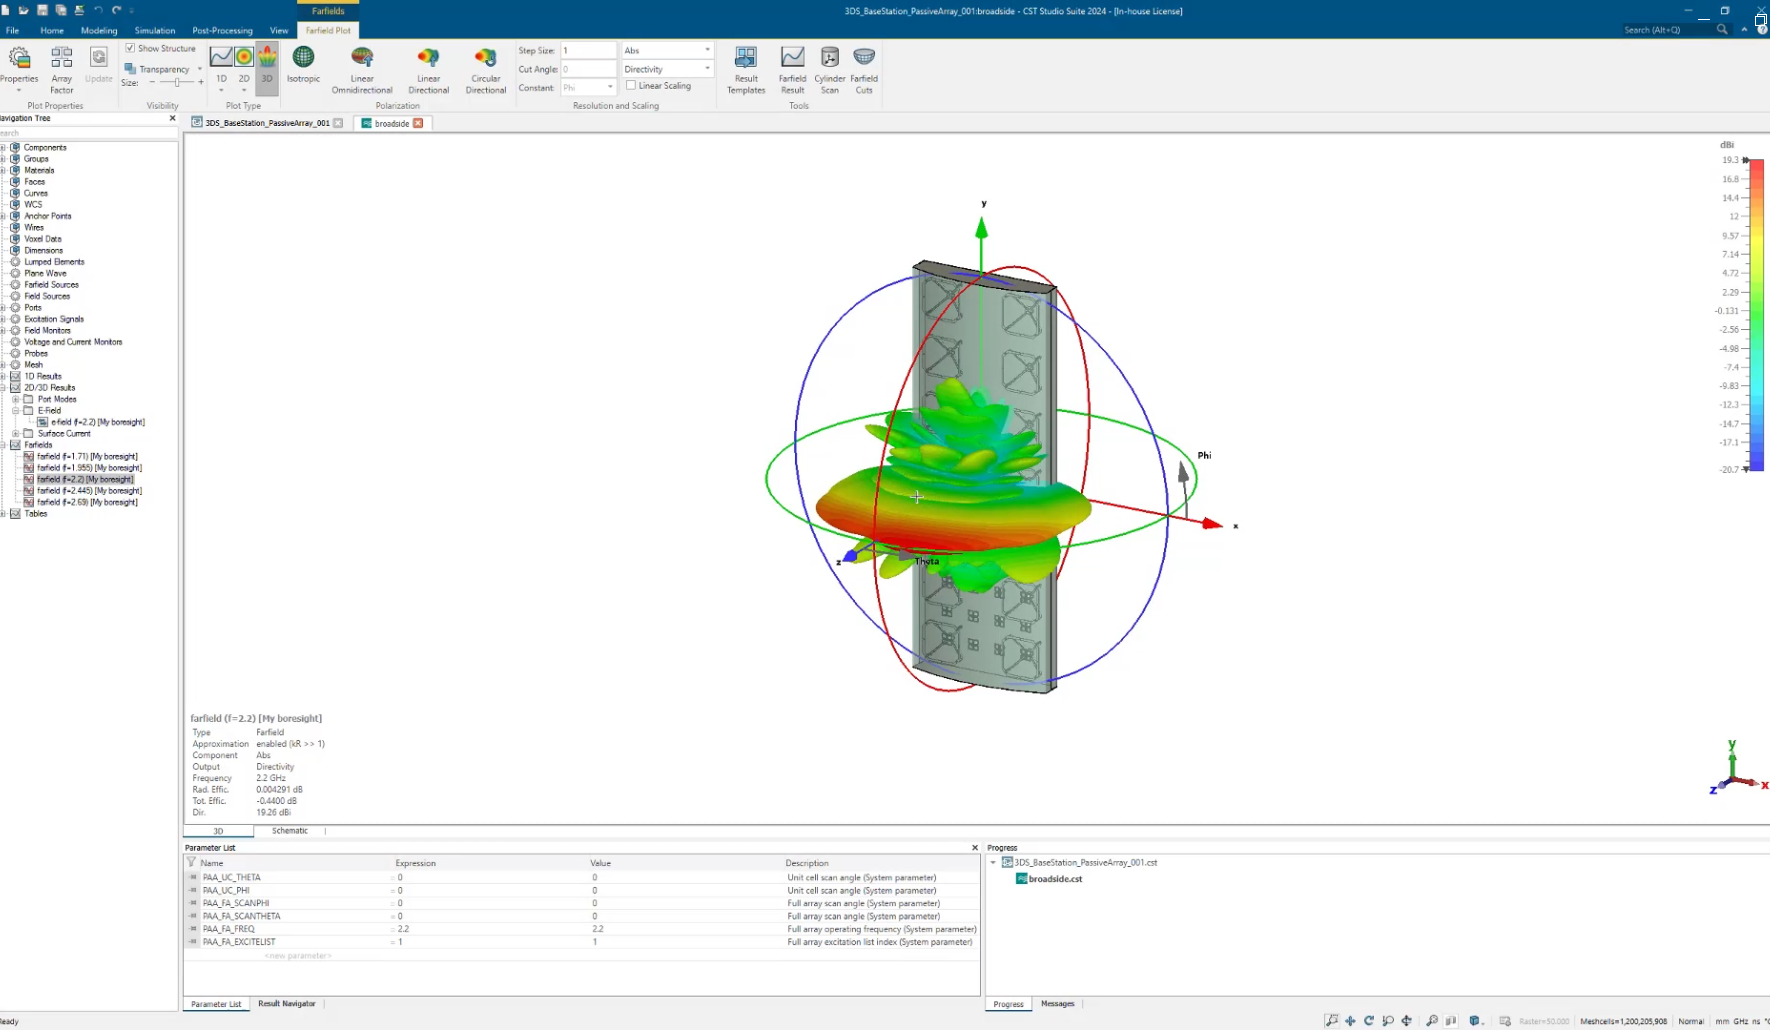Expand the Components tree node

(4, 147)
